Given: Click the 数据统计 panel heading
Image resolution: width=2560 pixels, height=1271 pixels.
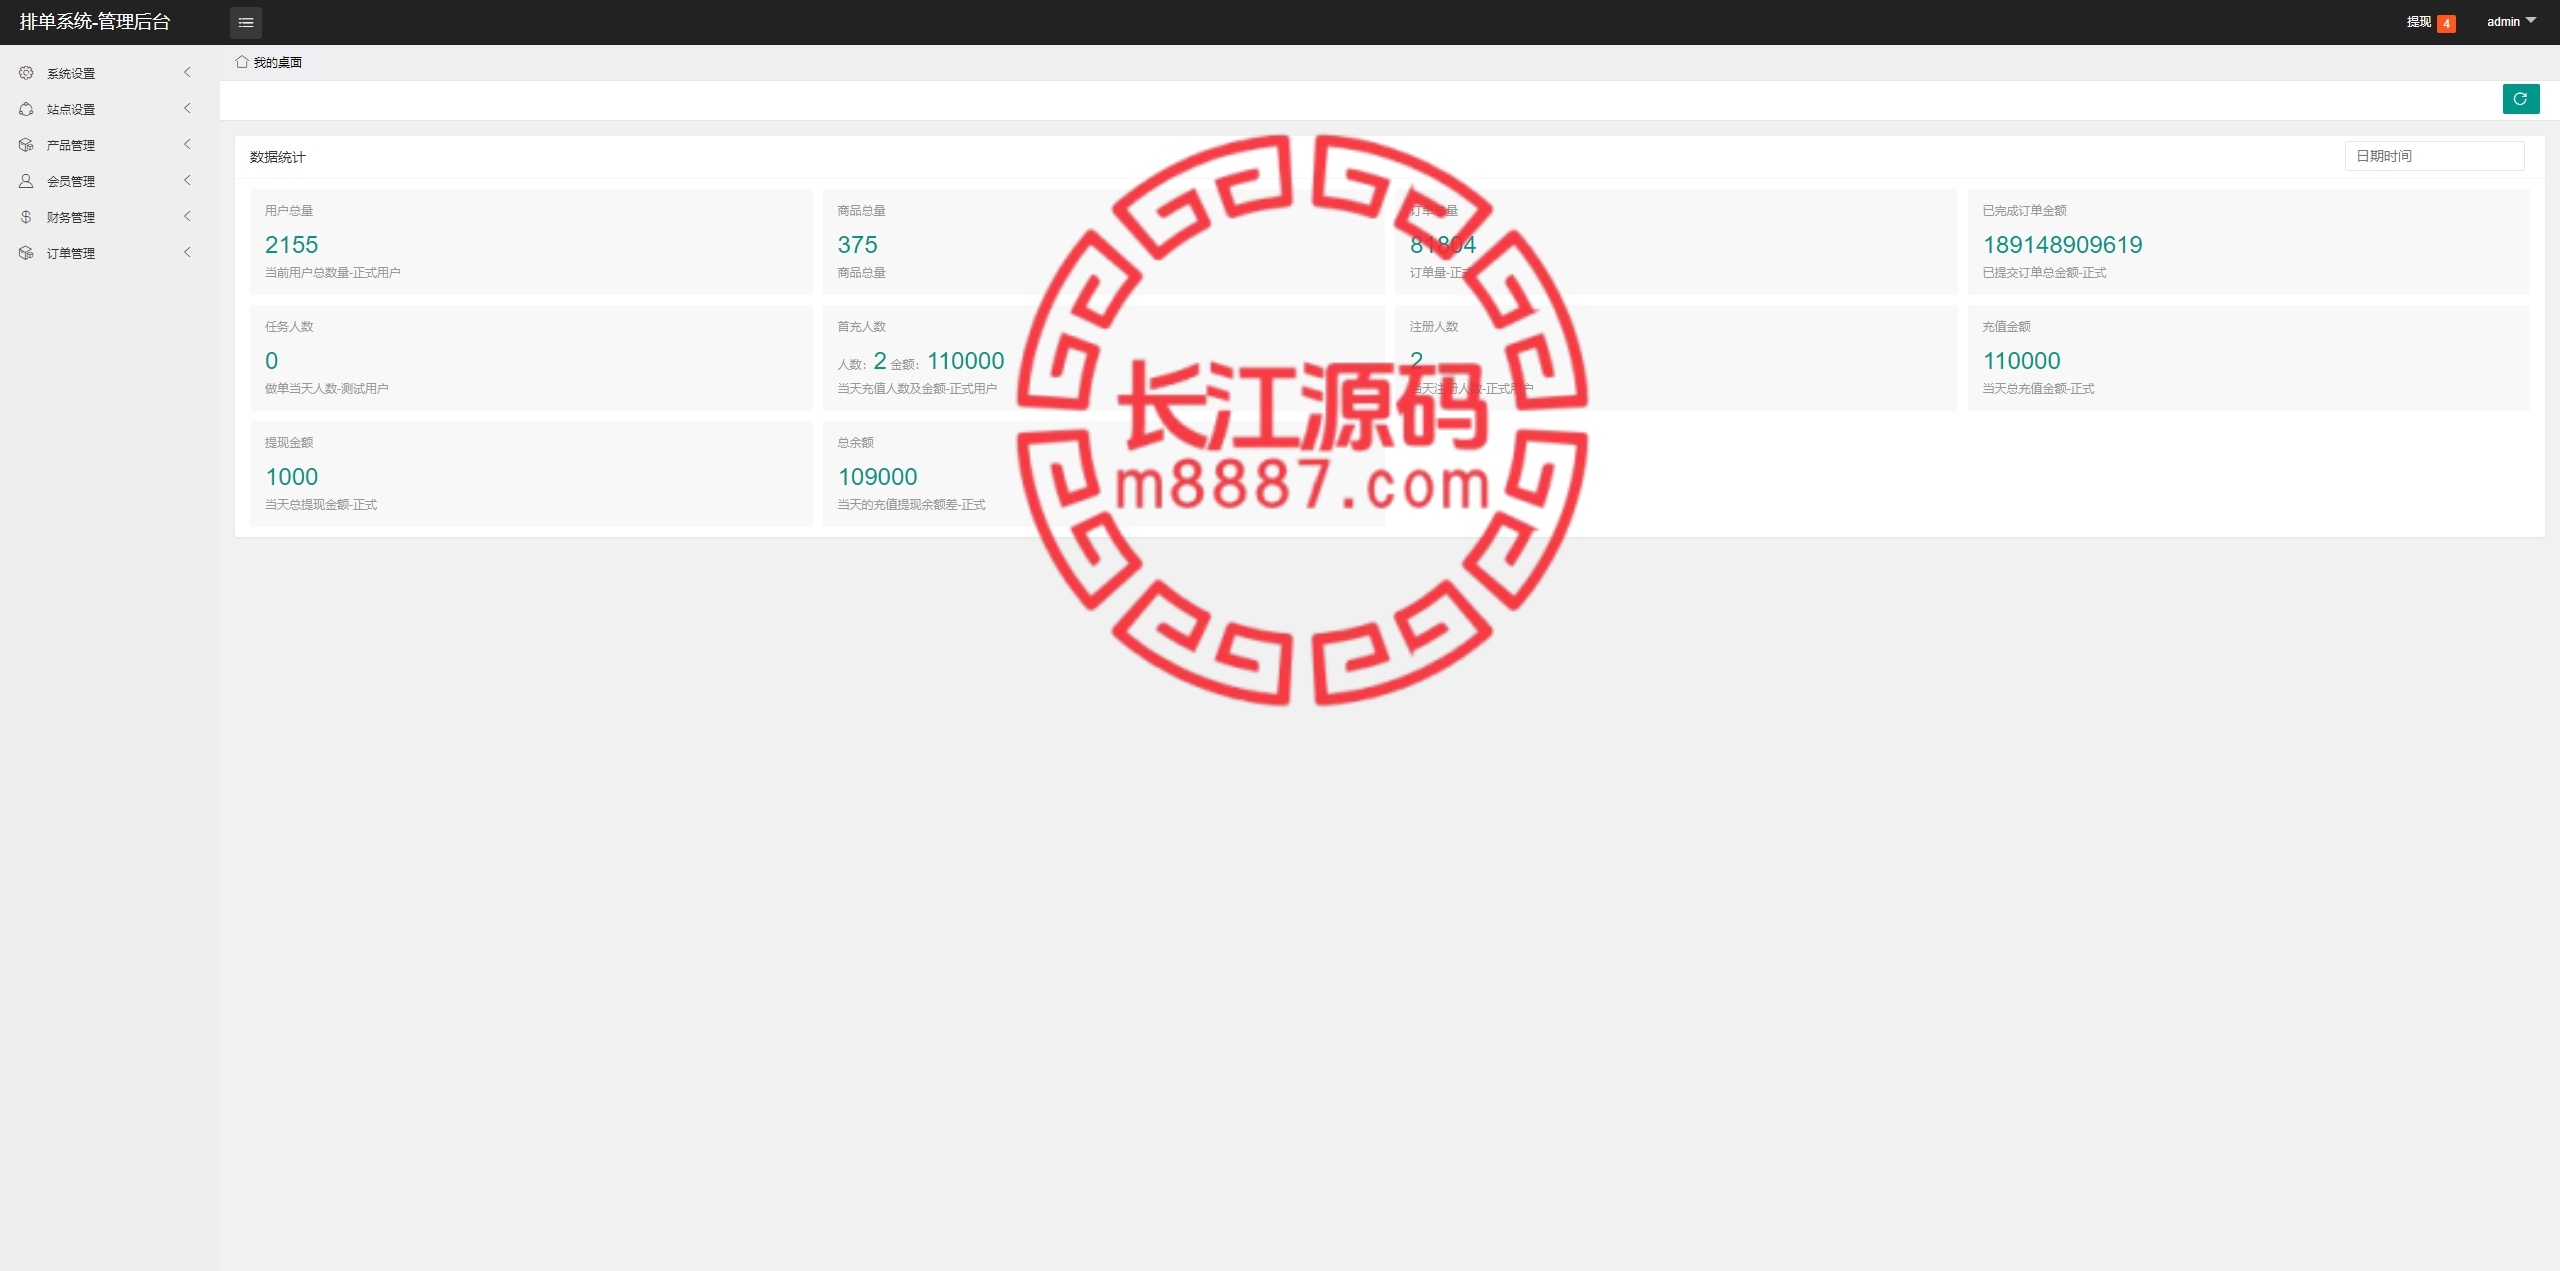Looking at the screenshot, I should (277, 157).
